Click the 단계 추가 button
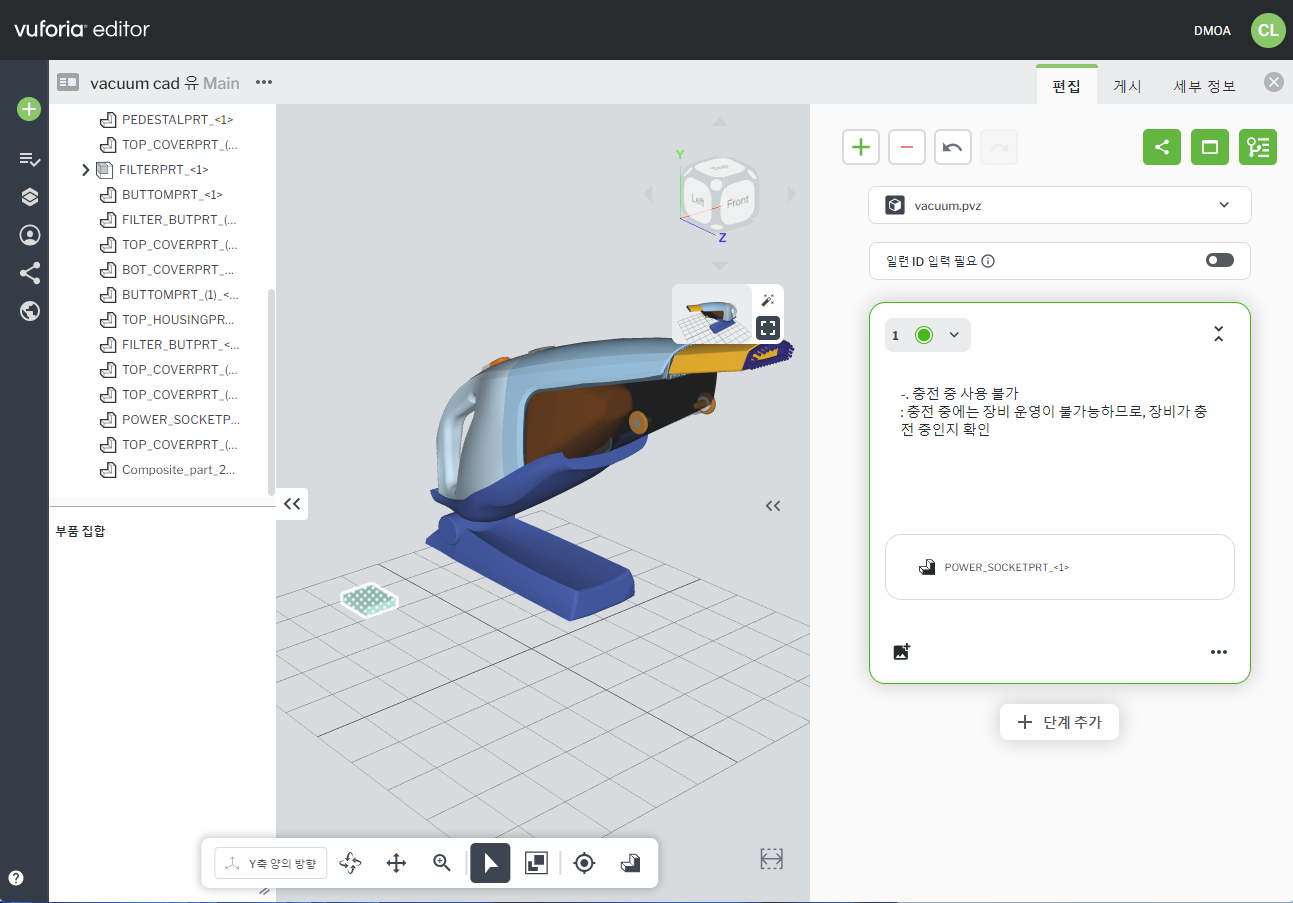The width and height of the screenshot is (1293, 903). [1058, 722]
